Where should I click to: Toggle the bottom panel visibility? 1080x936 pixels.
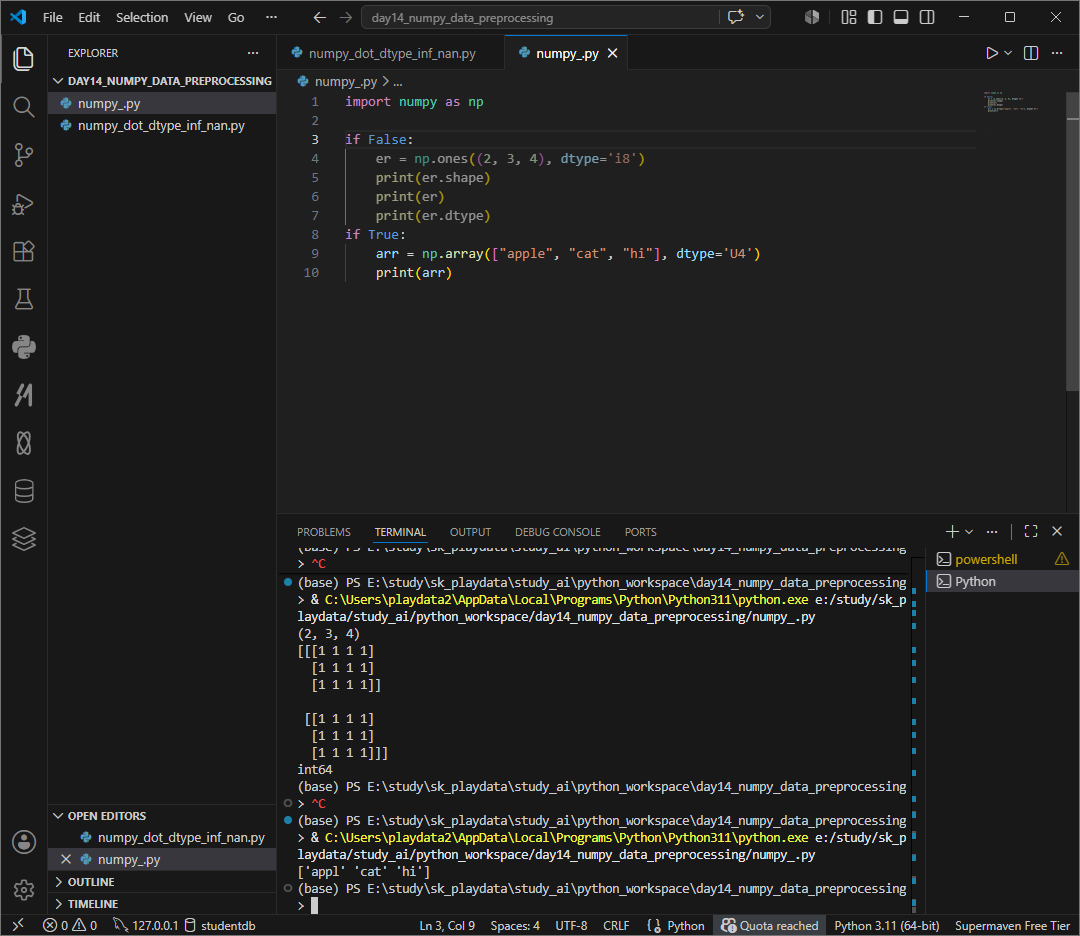901,17
